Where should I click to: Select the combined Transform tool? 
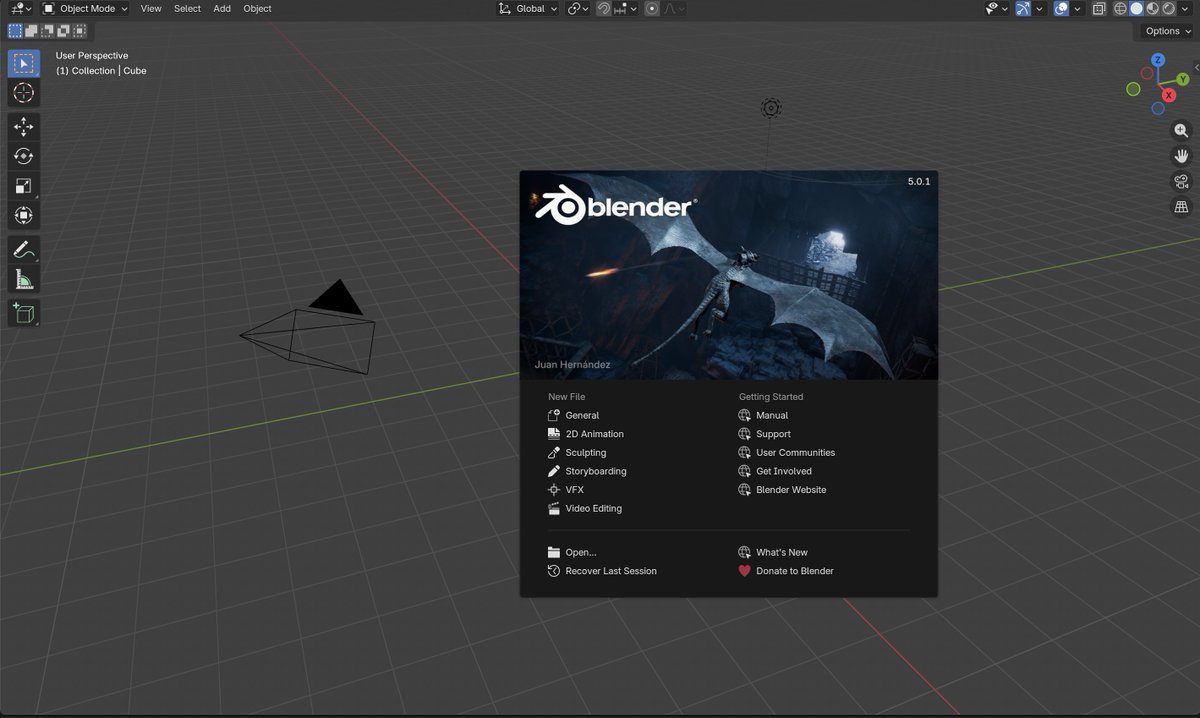[x=24, y=215]
